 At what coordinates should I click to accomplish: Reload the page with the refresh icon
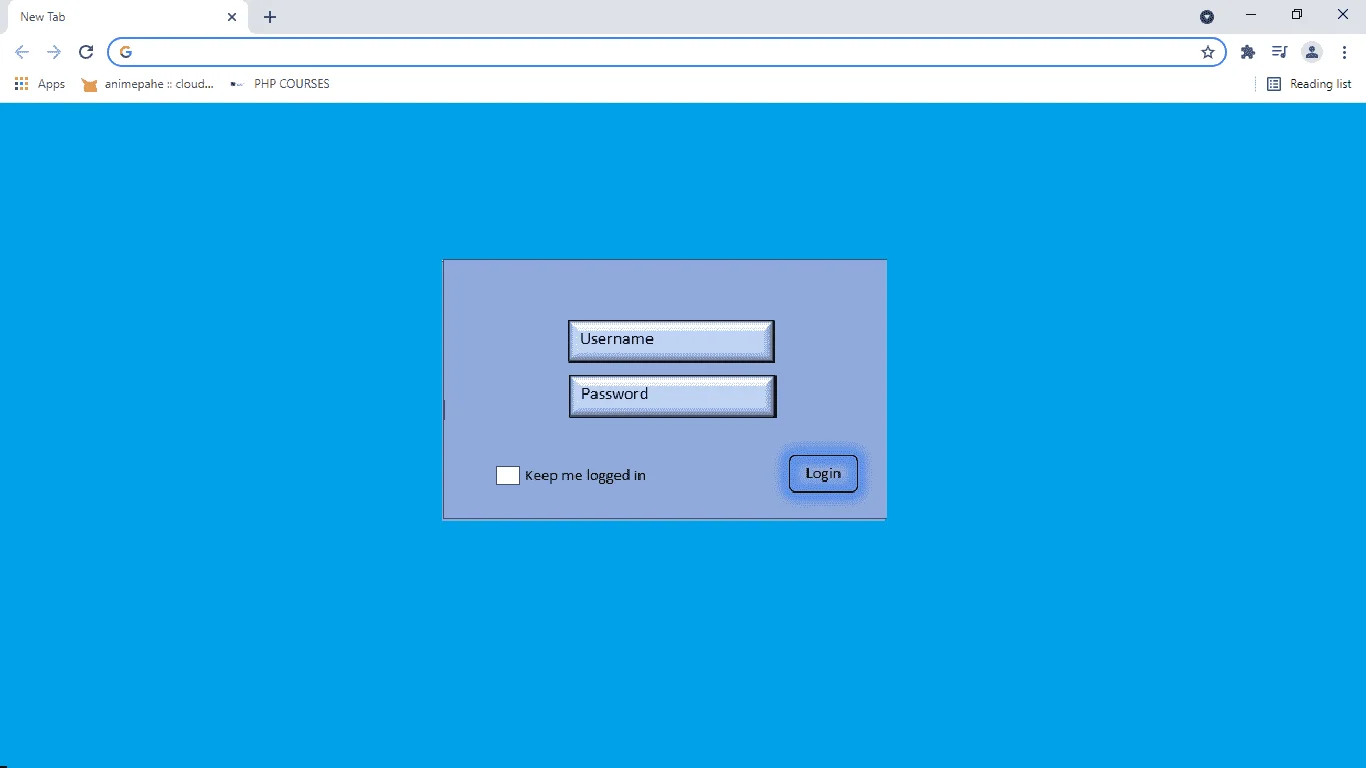[86, 52]
